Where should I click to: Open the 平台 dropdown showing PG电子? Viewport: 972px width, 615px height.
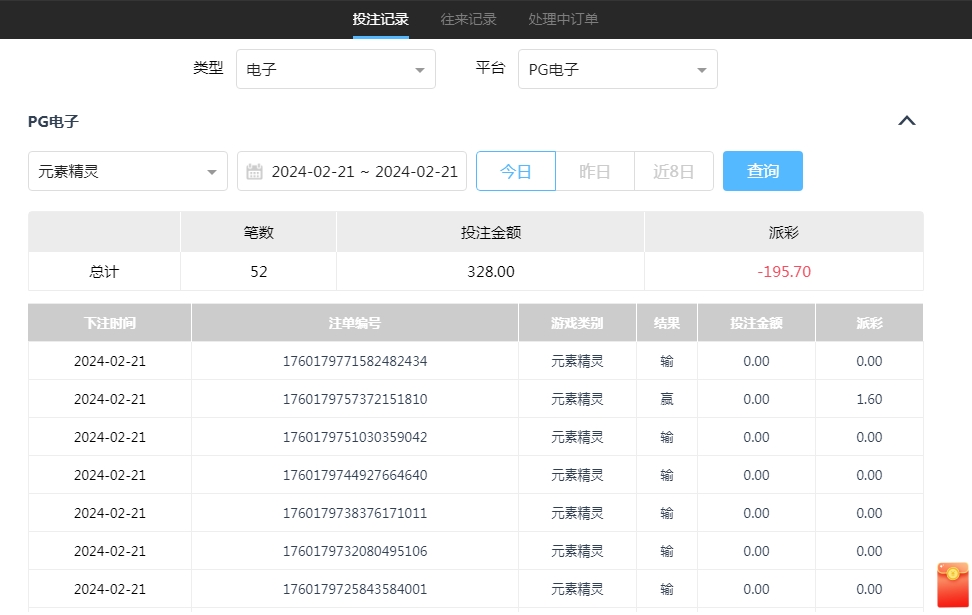pyautogui.click(x=617, y=70)
